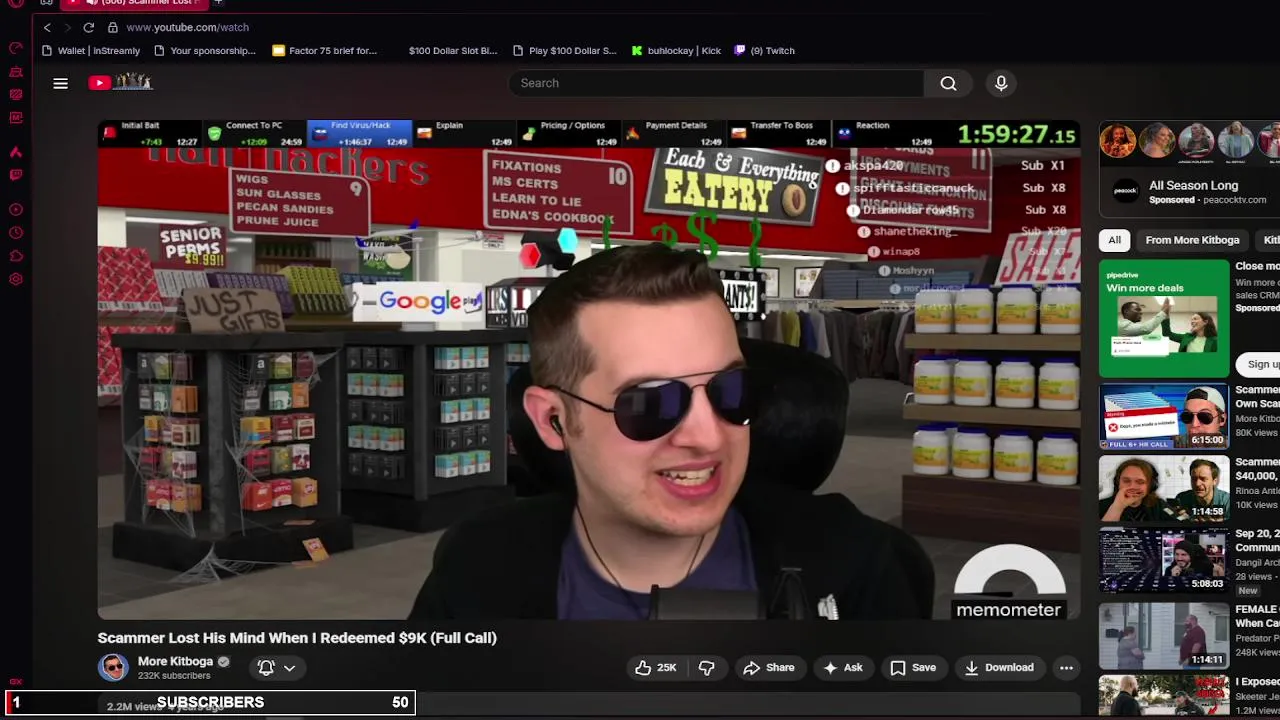Open buhlockay | Kick bookmark

click(x=676, y=50)
